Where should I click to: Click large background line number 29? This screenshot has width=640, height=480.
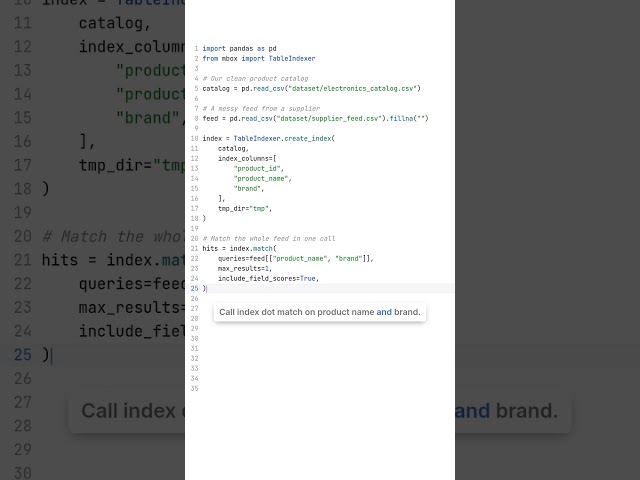pos(22,449)
